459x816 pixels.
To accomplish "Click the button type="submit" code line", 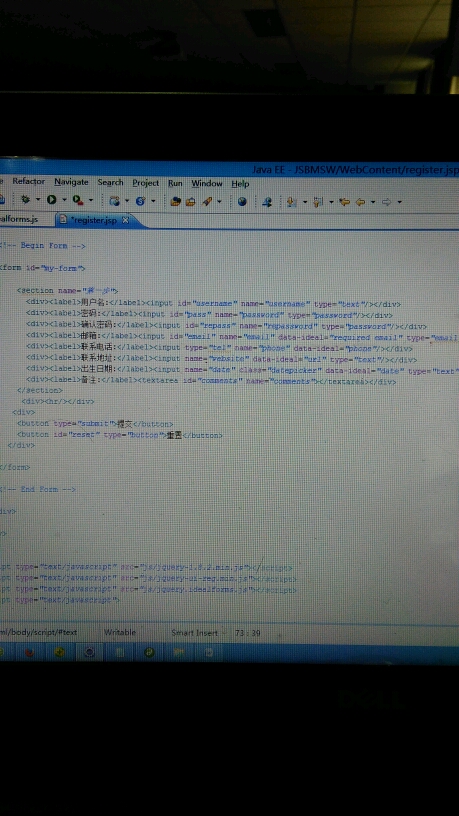I will [x=95, y=424].
